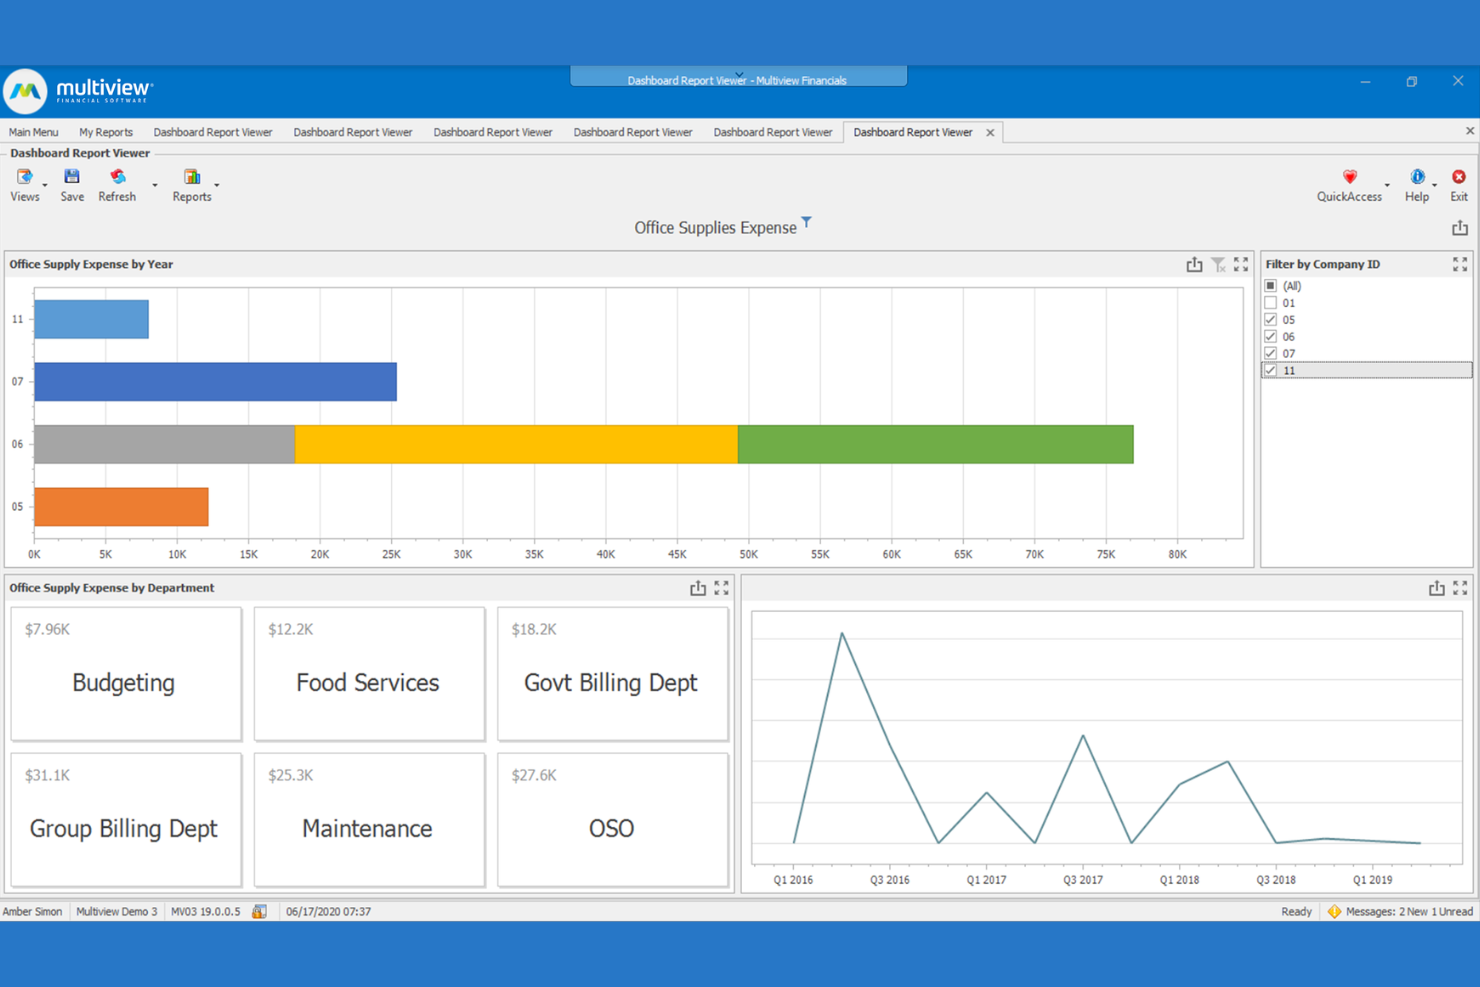Viewport: 1480px width, 987px height.
Task: Uncheck company ID 07
Action: tap(1271, 353)
